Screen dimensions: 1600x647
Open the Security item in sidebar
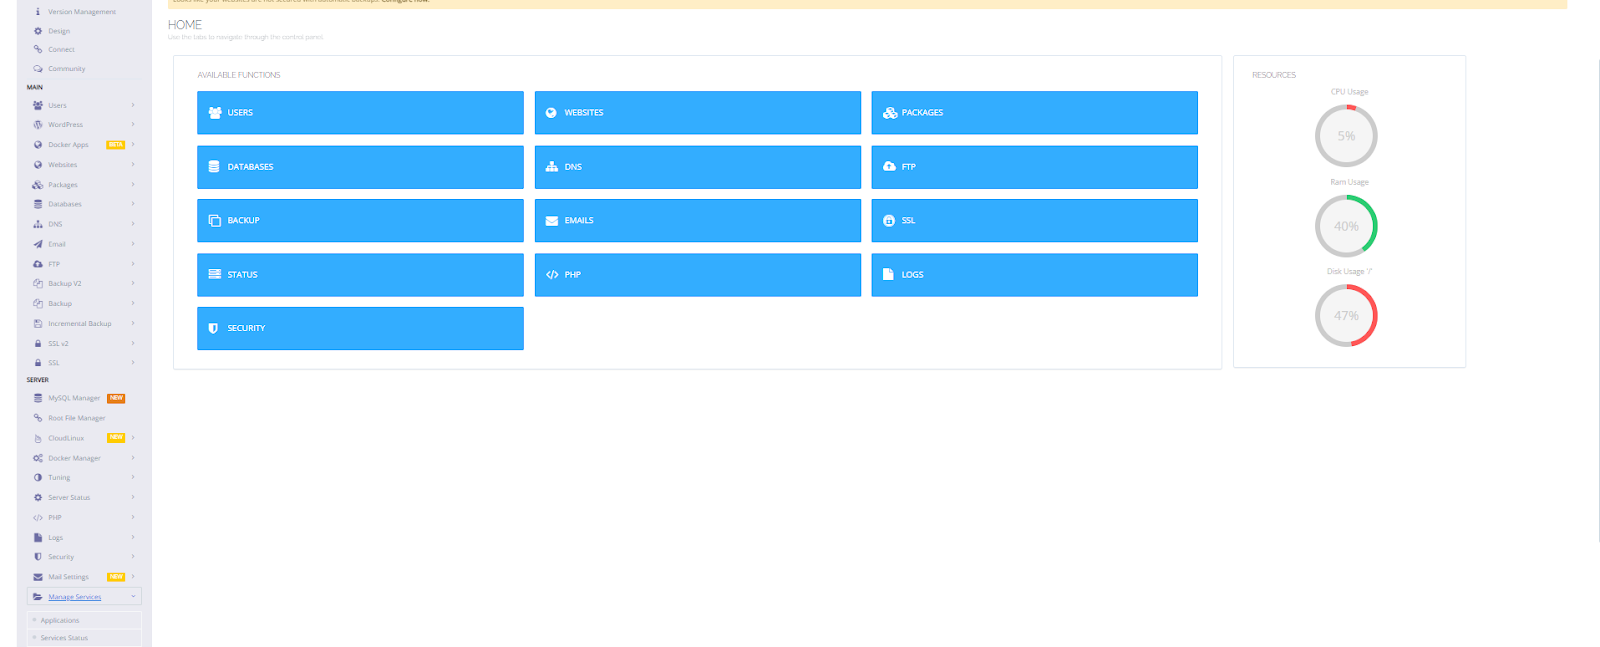coord(85,557)
